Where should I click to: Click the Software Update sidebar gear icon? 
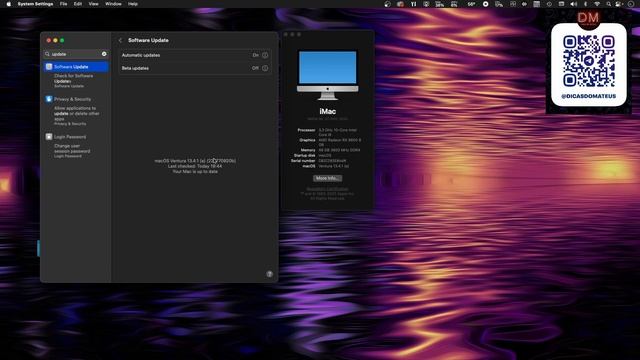[x=49, y=67]
